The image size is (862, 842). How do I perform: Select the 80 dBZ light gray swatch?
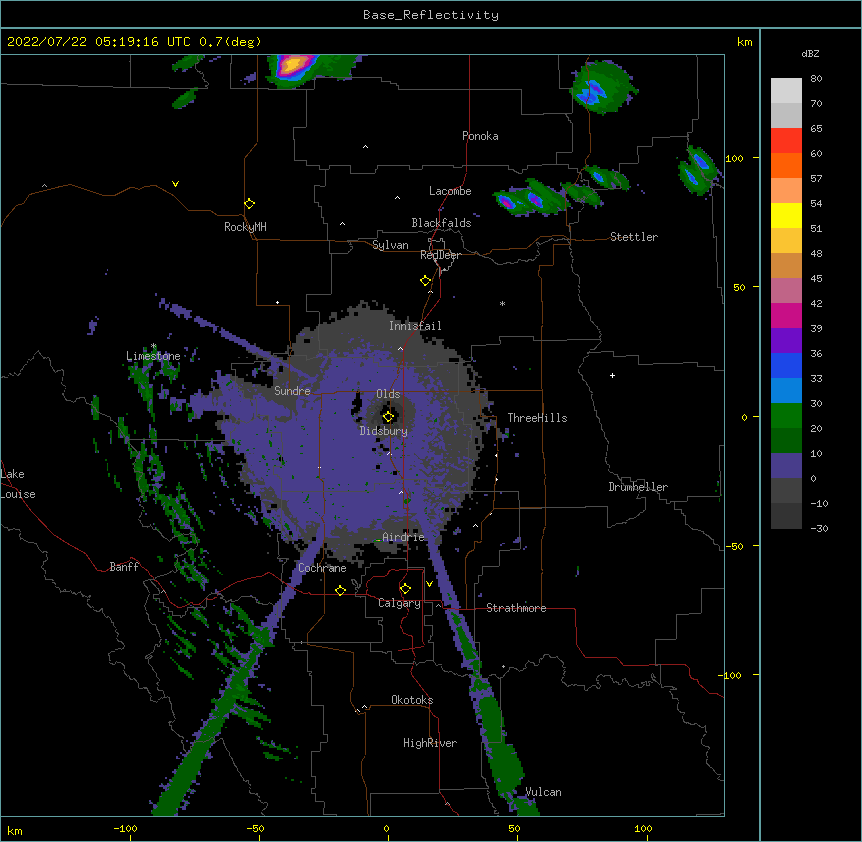786,91
